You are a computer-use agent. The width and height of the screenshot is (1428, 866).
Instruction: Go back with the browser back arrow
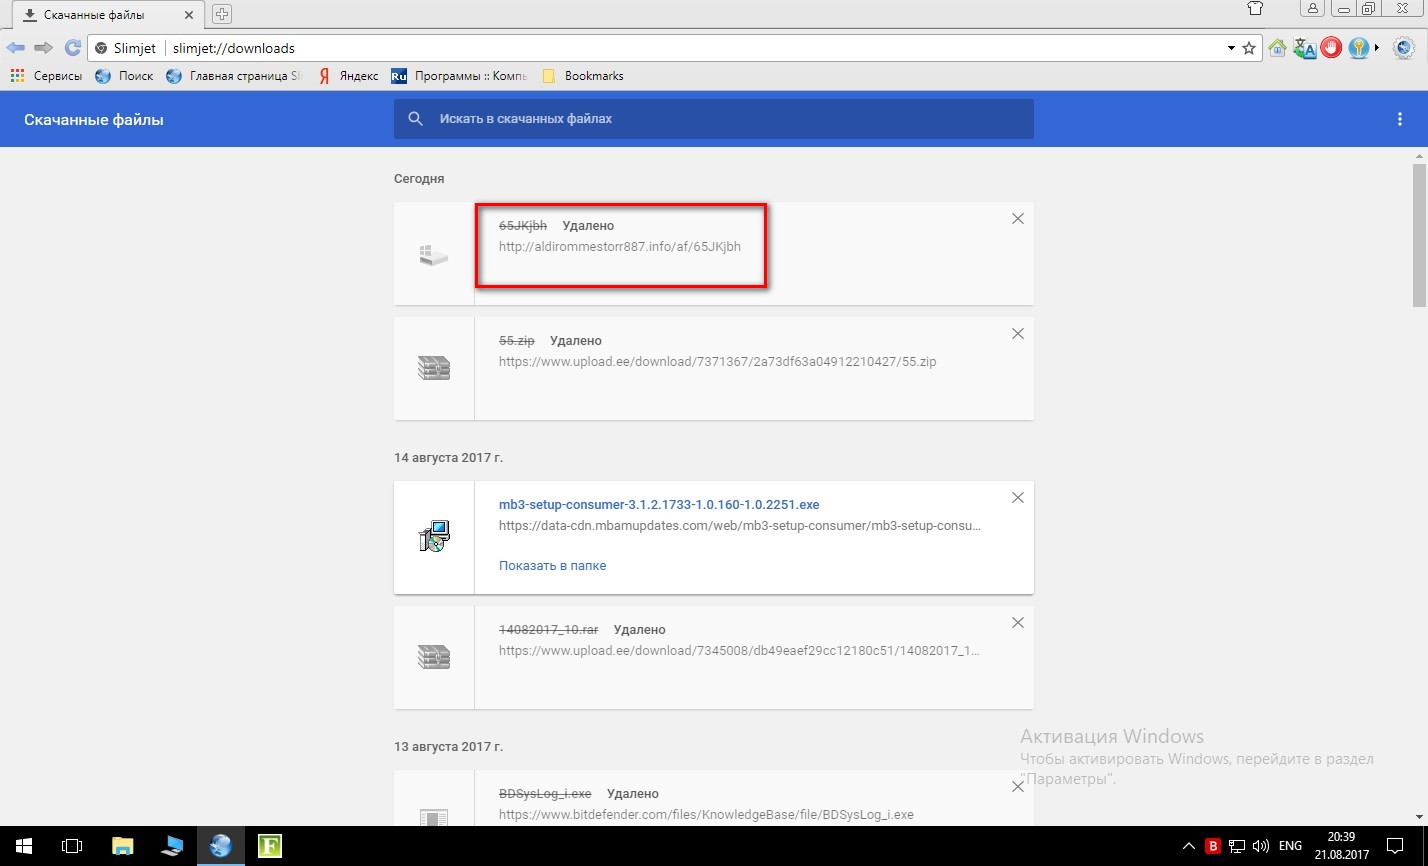pyautogui.click(x=16, y=48)
